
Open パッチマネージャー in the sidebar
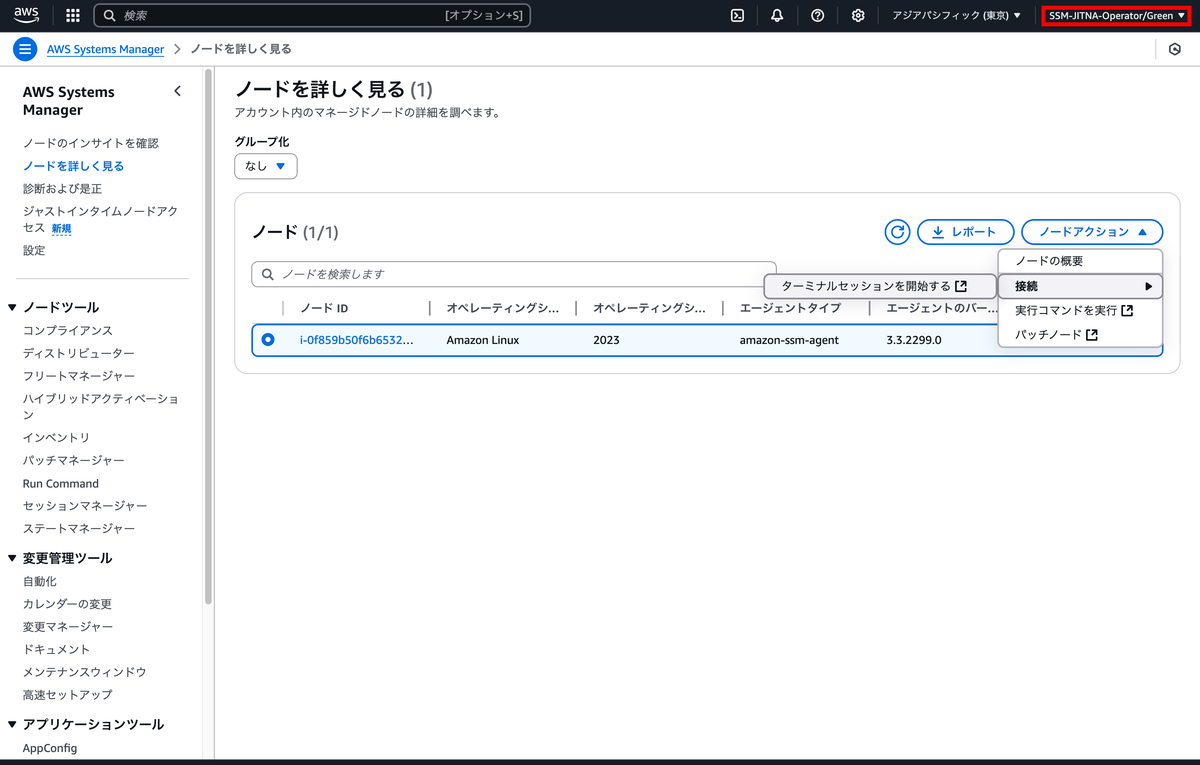pos(74,460)
